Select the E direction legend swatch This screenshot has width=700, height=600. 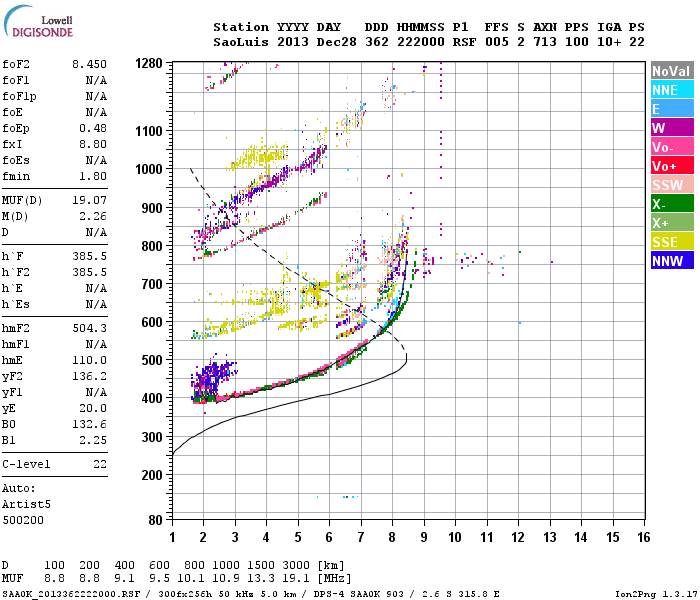[672, 109]
